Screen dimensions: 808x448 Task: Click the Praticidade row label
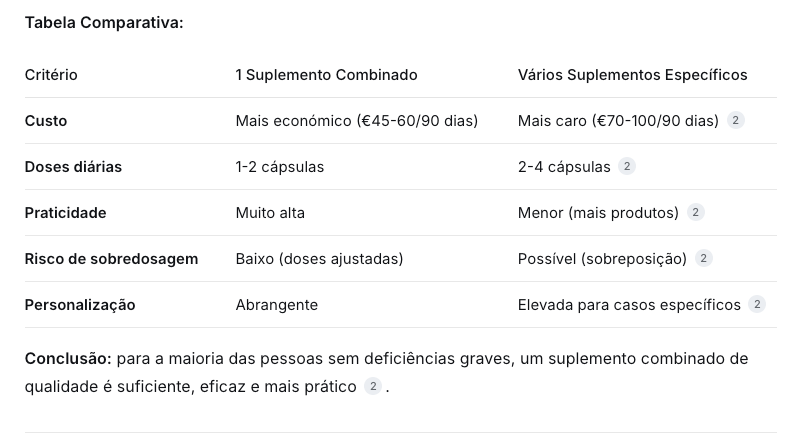click(x=65, y=213)
